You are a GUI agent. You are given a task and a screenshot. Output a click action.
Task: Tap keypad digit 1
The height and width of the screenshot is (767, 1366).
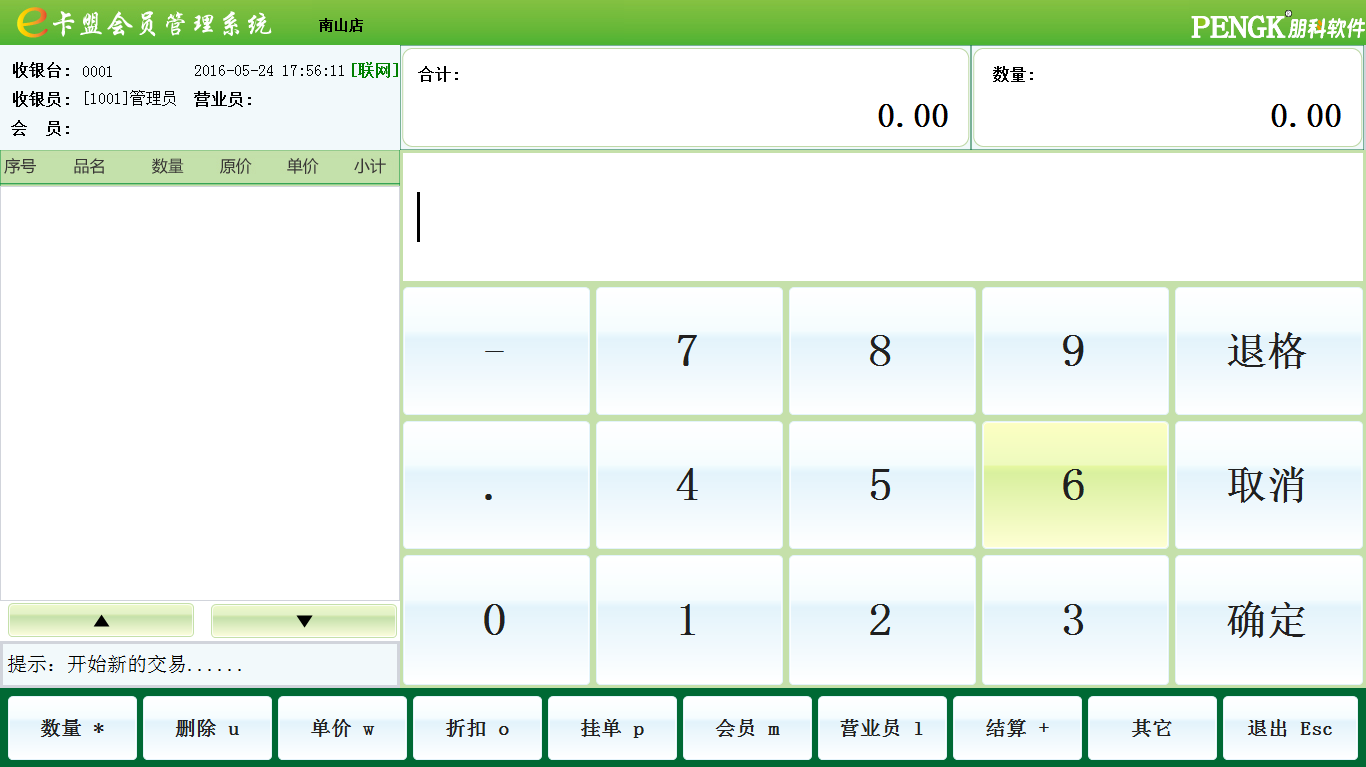point(689,620)
